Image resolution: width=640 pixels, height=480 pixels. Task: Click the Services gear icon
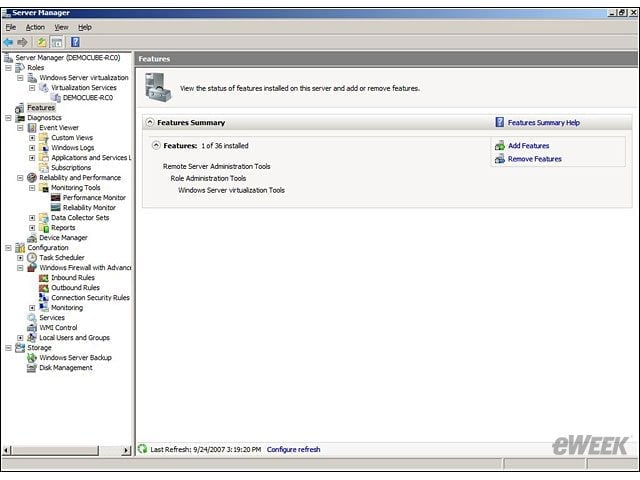pyautogui.click(x=32, y=318)
